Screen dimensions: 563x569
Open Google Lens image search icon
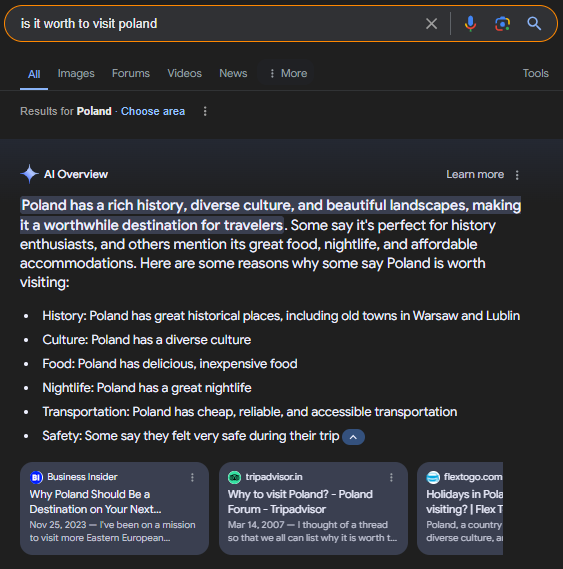pyautogui.click(x=502, y=24)
